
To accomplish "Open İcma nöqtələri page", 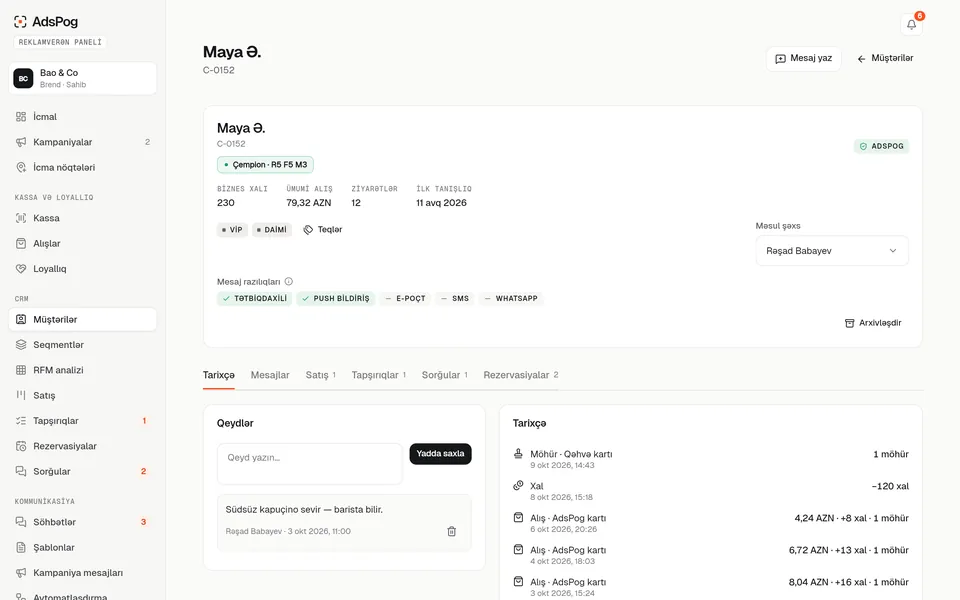I will 83,167.
